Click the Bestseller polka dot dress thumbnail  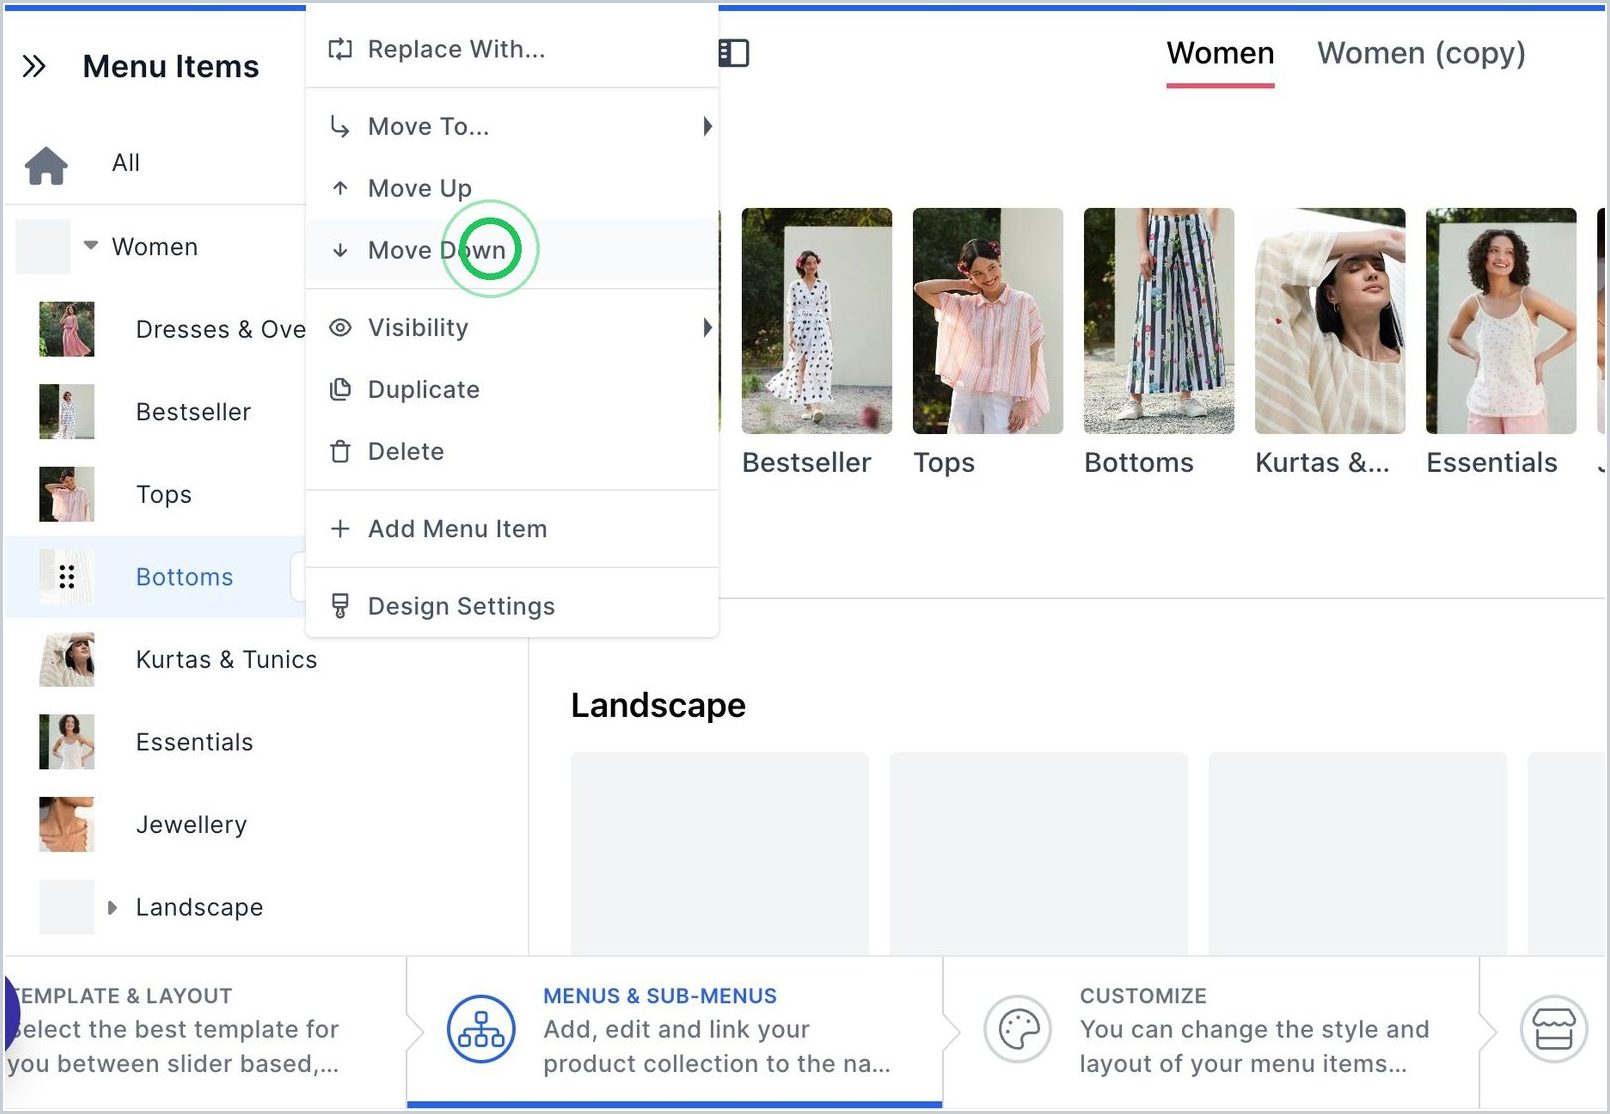(x=816, y=321)
